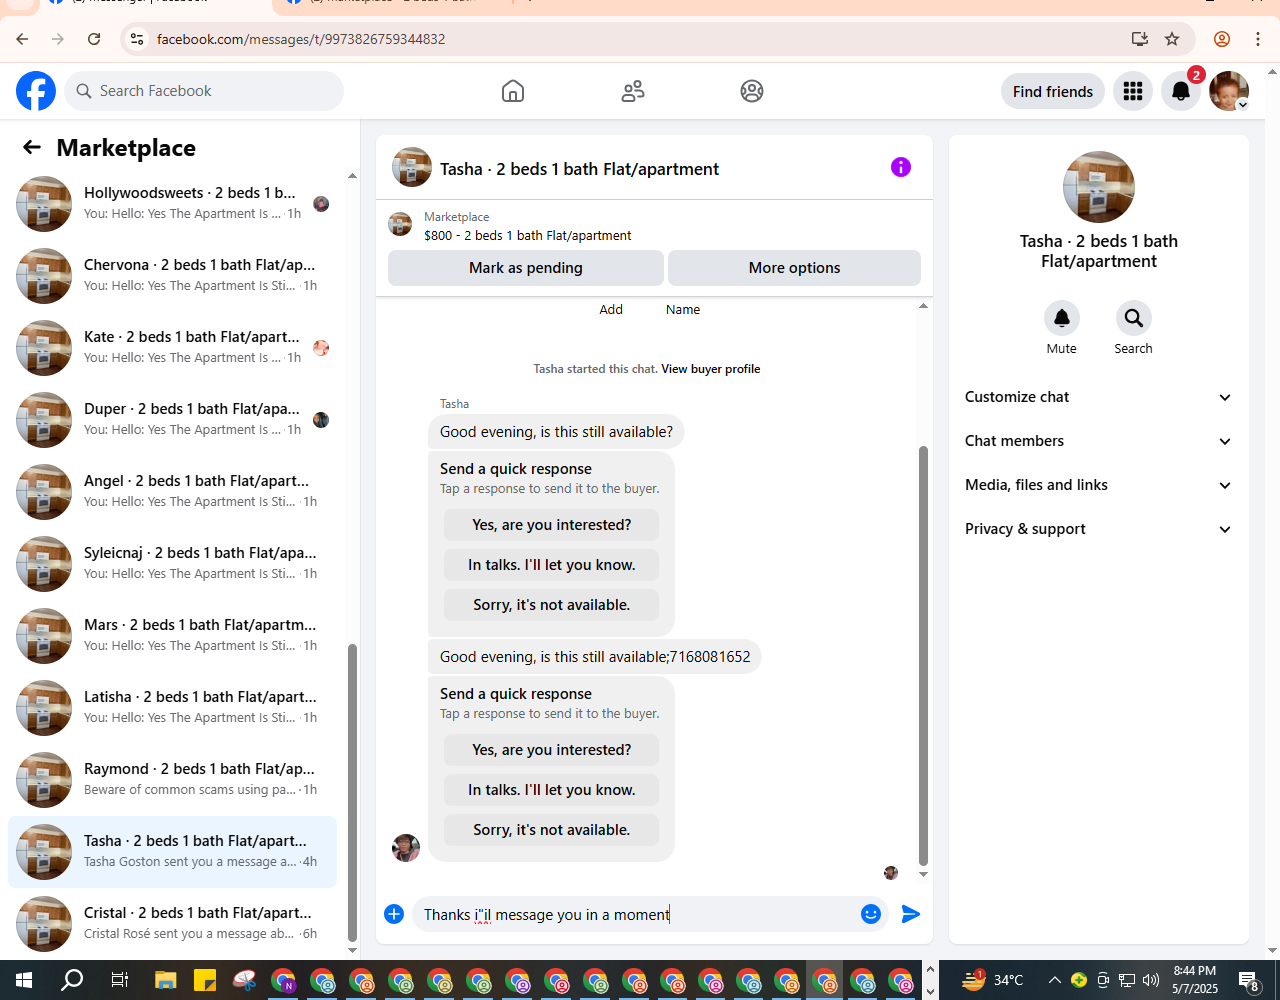
Task: Click Tasha's avatar beside quick responses
Action: point(406,848)
